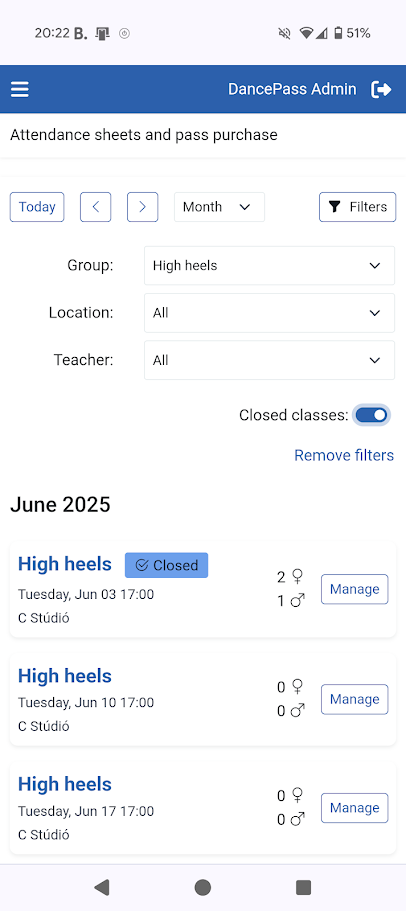The image size is (406, 911).
Task: Manage the Jun 10 High heels class
Action: point(354,699)
